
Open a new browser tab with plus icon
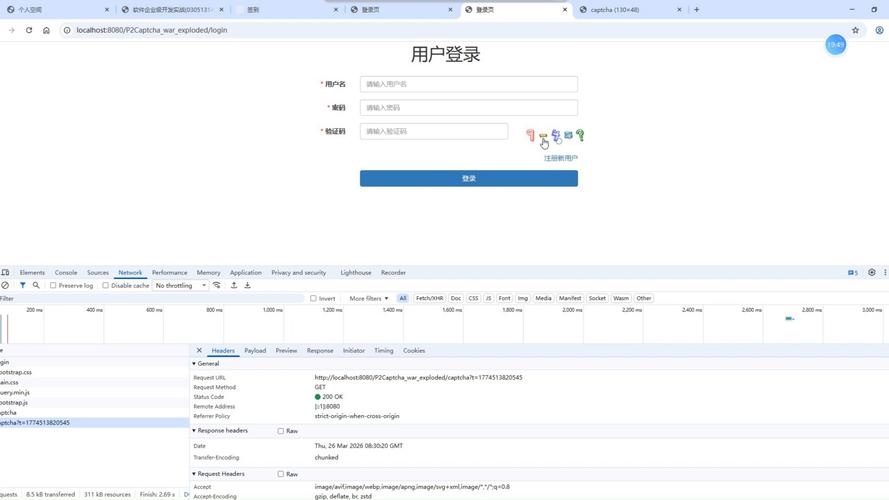click(x=697, y=10)
